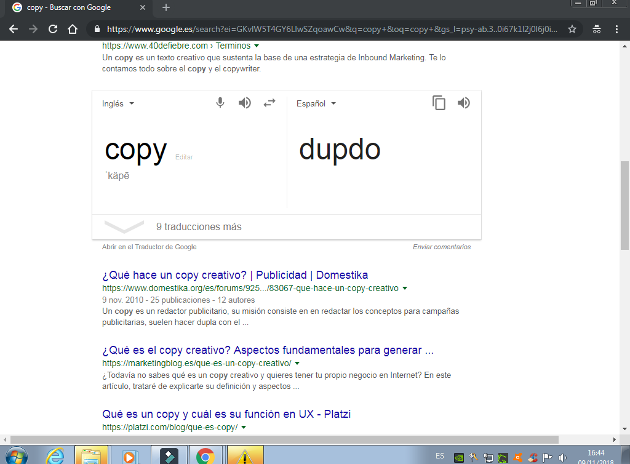630x464 pixels.
Task: Open the yellow warning icon app in taskbar
Action: tap(245, 456)
